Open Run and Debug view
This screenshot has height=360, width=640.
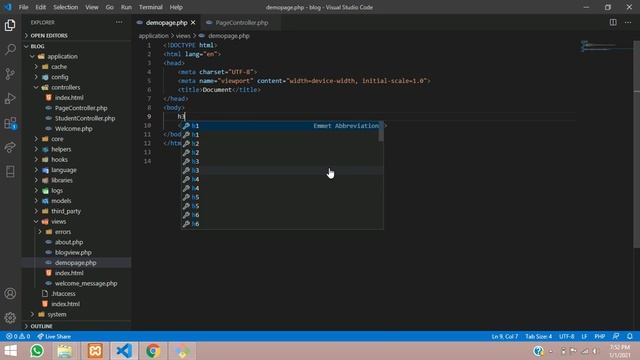(10, 98)
